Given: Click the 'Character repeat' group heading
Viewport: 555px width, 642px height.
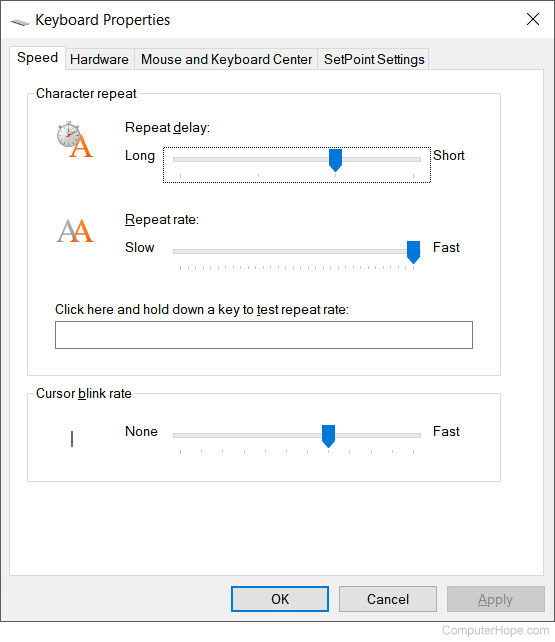Looking at the screenshot, I should click(x=86, y=93).
